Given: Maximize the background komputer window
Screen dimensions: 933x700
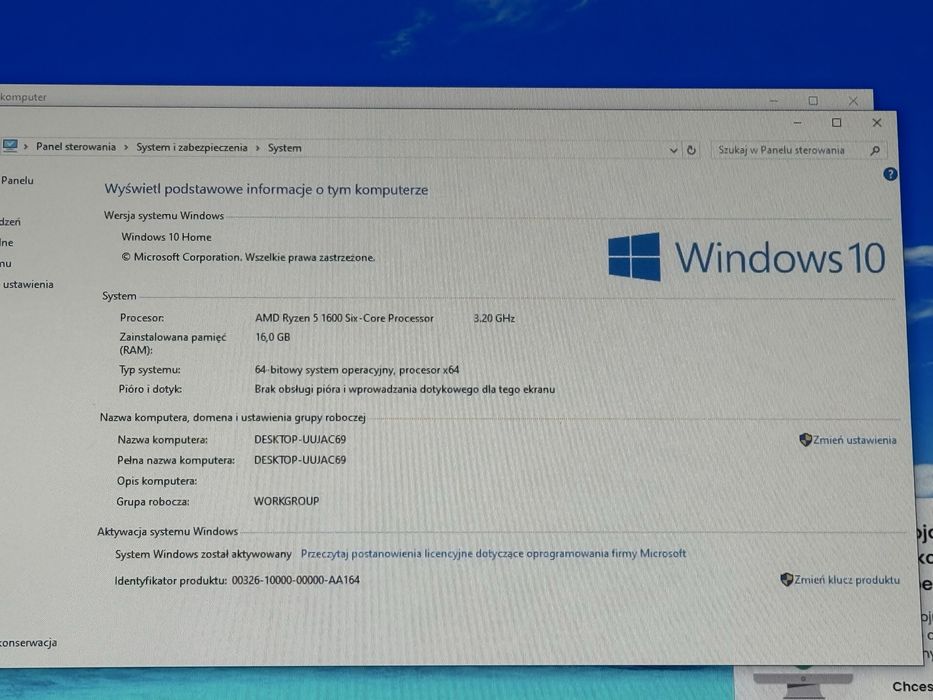Looking at the screenshot, I should pos(813,101).
